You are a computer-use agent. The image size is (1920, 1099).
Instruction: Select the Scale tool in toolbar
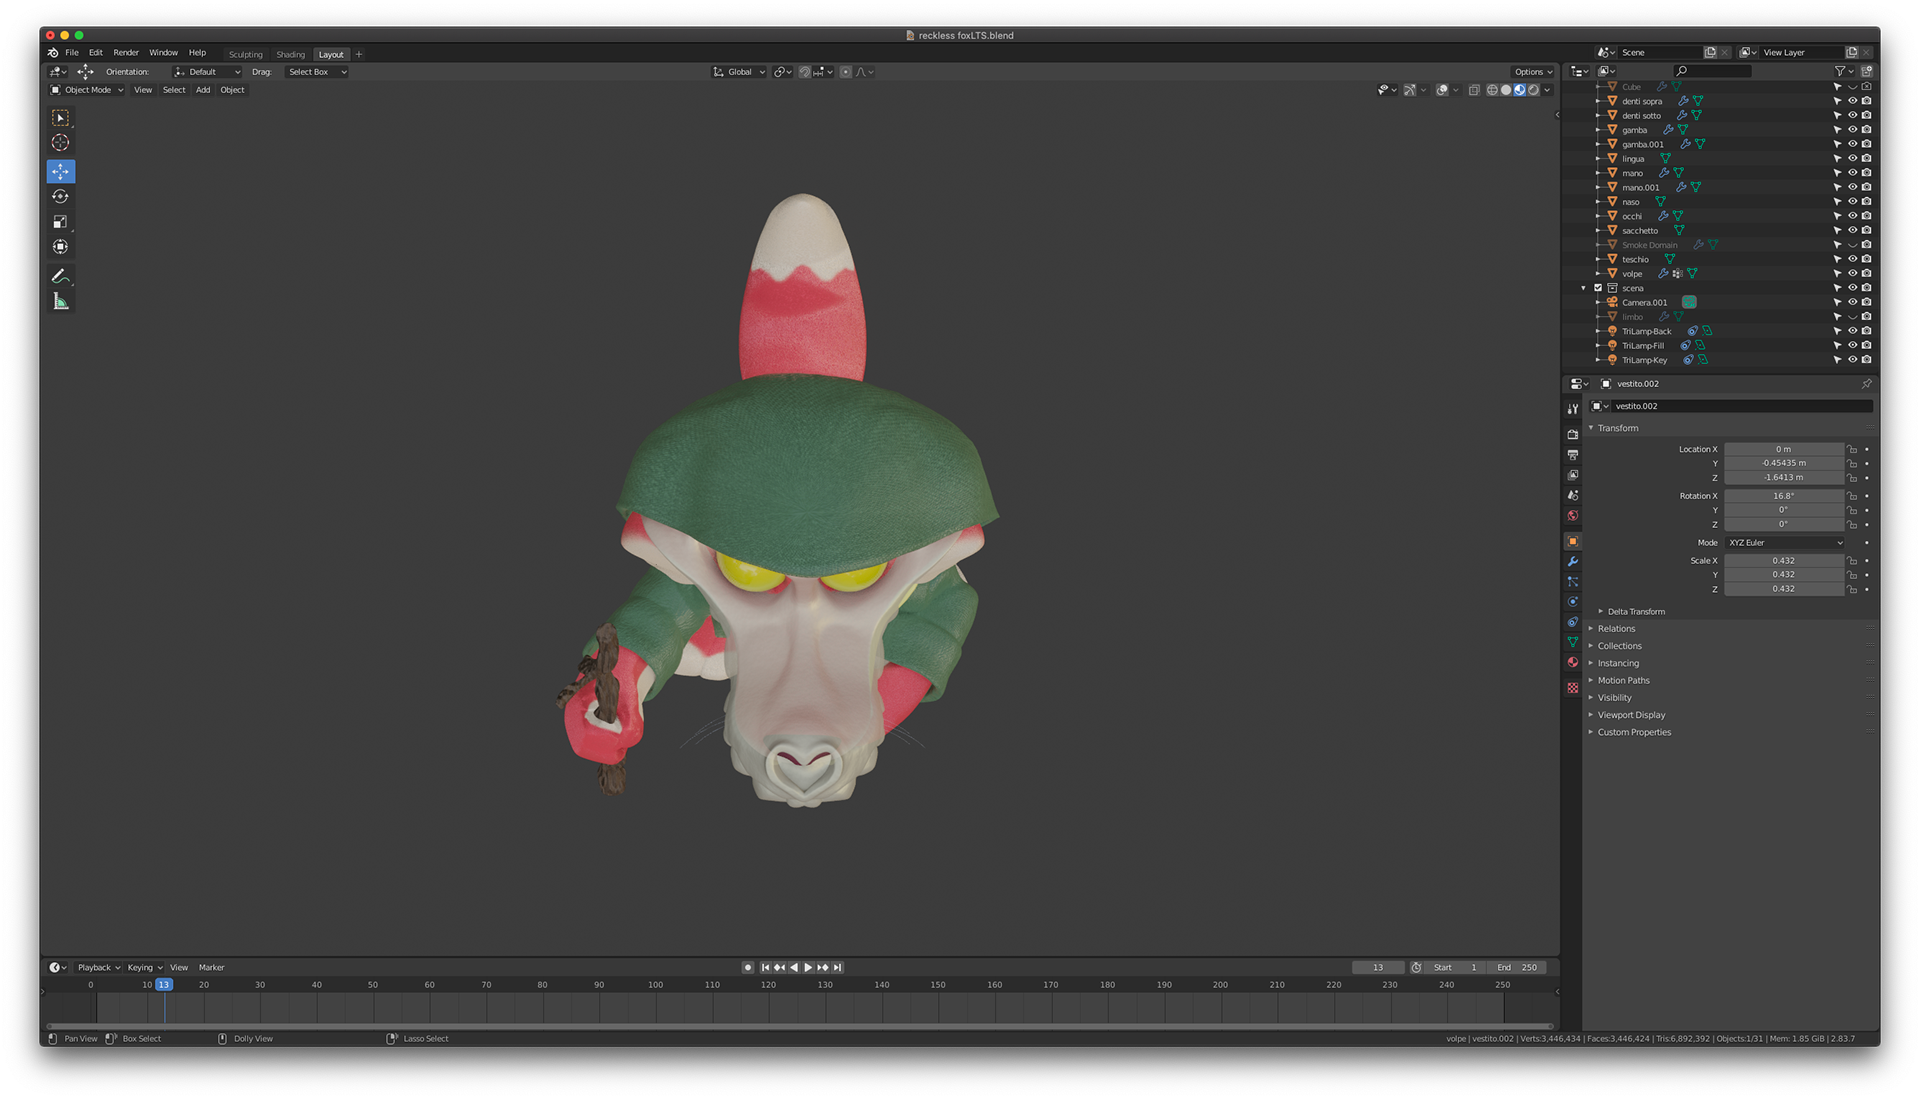coord(60,222)
